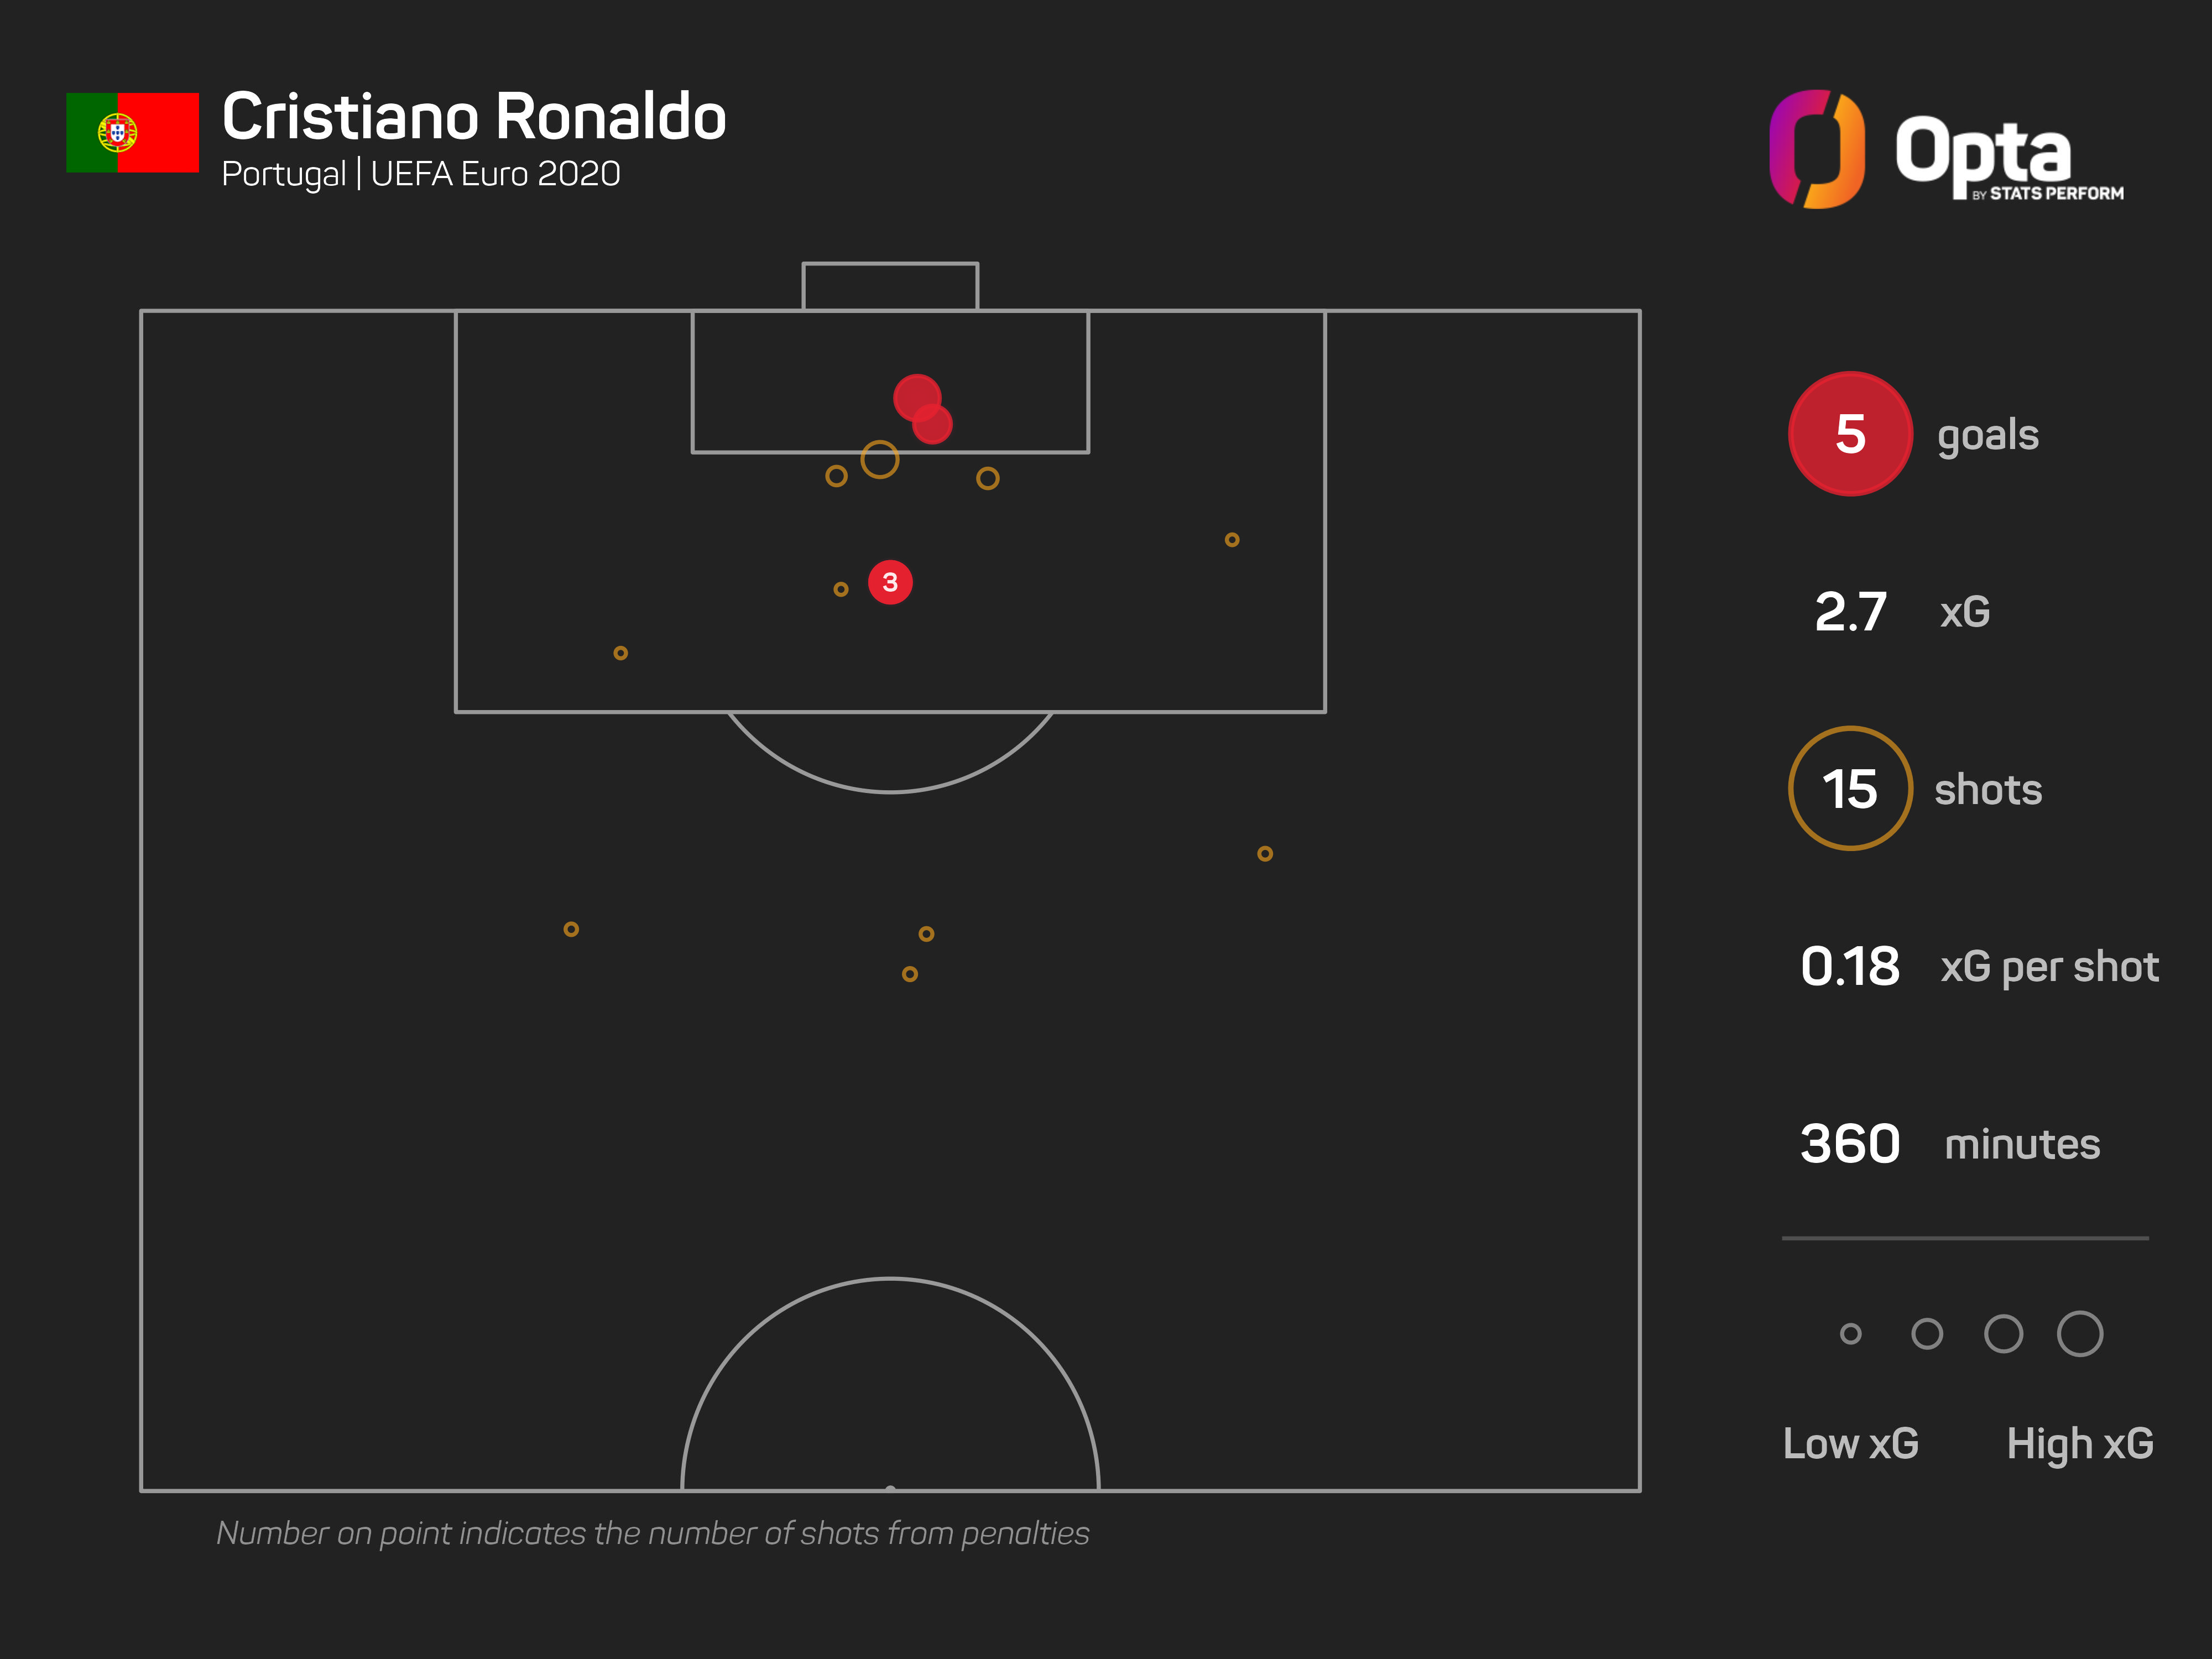
Task: Click the 360 minutes statistic
Action: (1849, 1144)
